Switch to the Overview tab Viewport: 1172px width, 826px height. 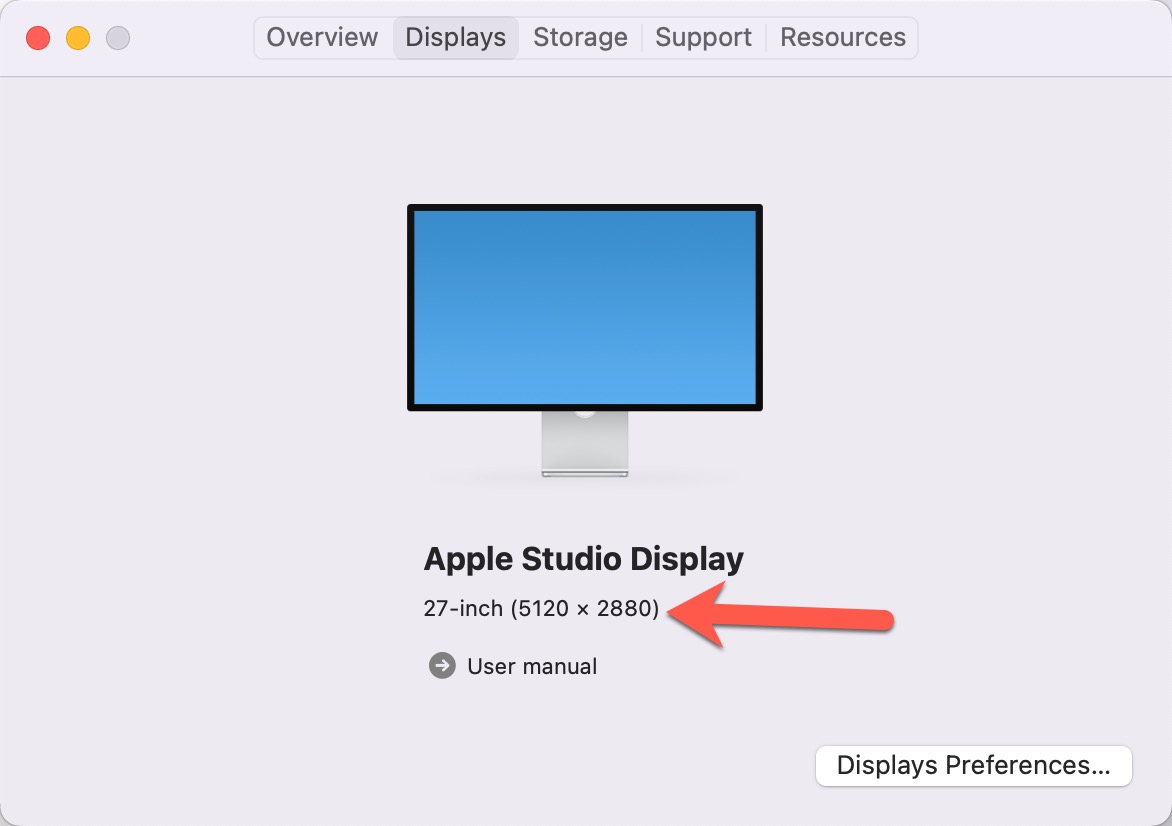(x=322, y=38)
